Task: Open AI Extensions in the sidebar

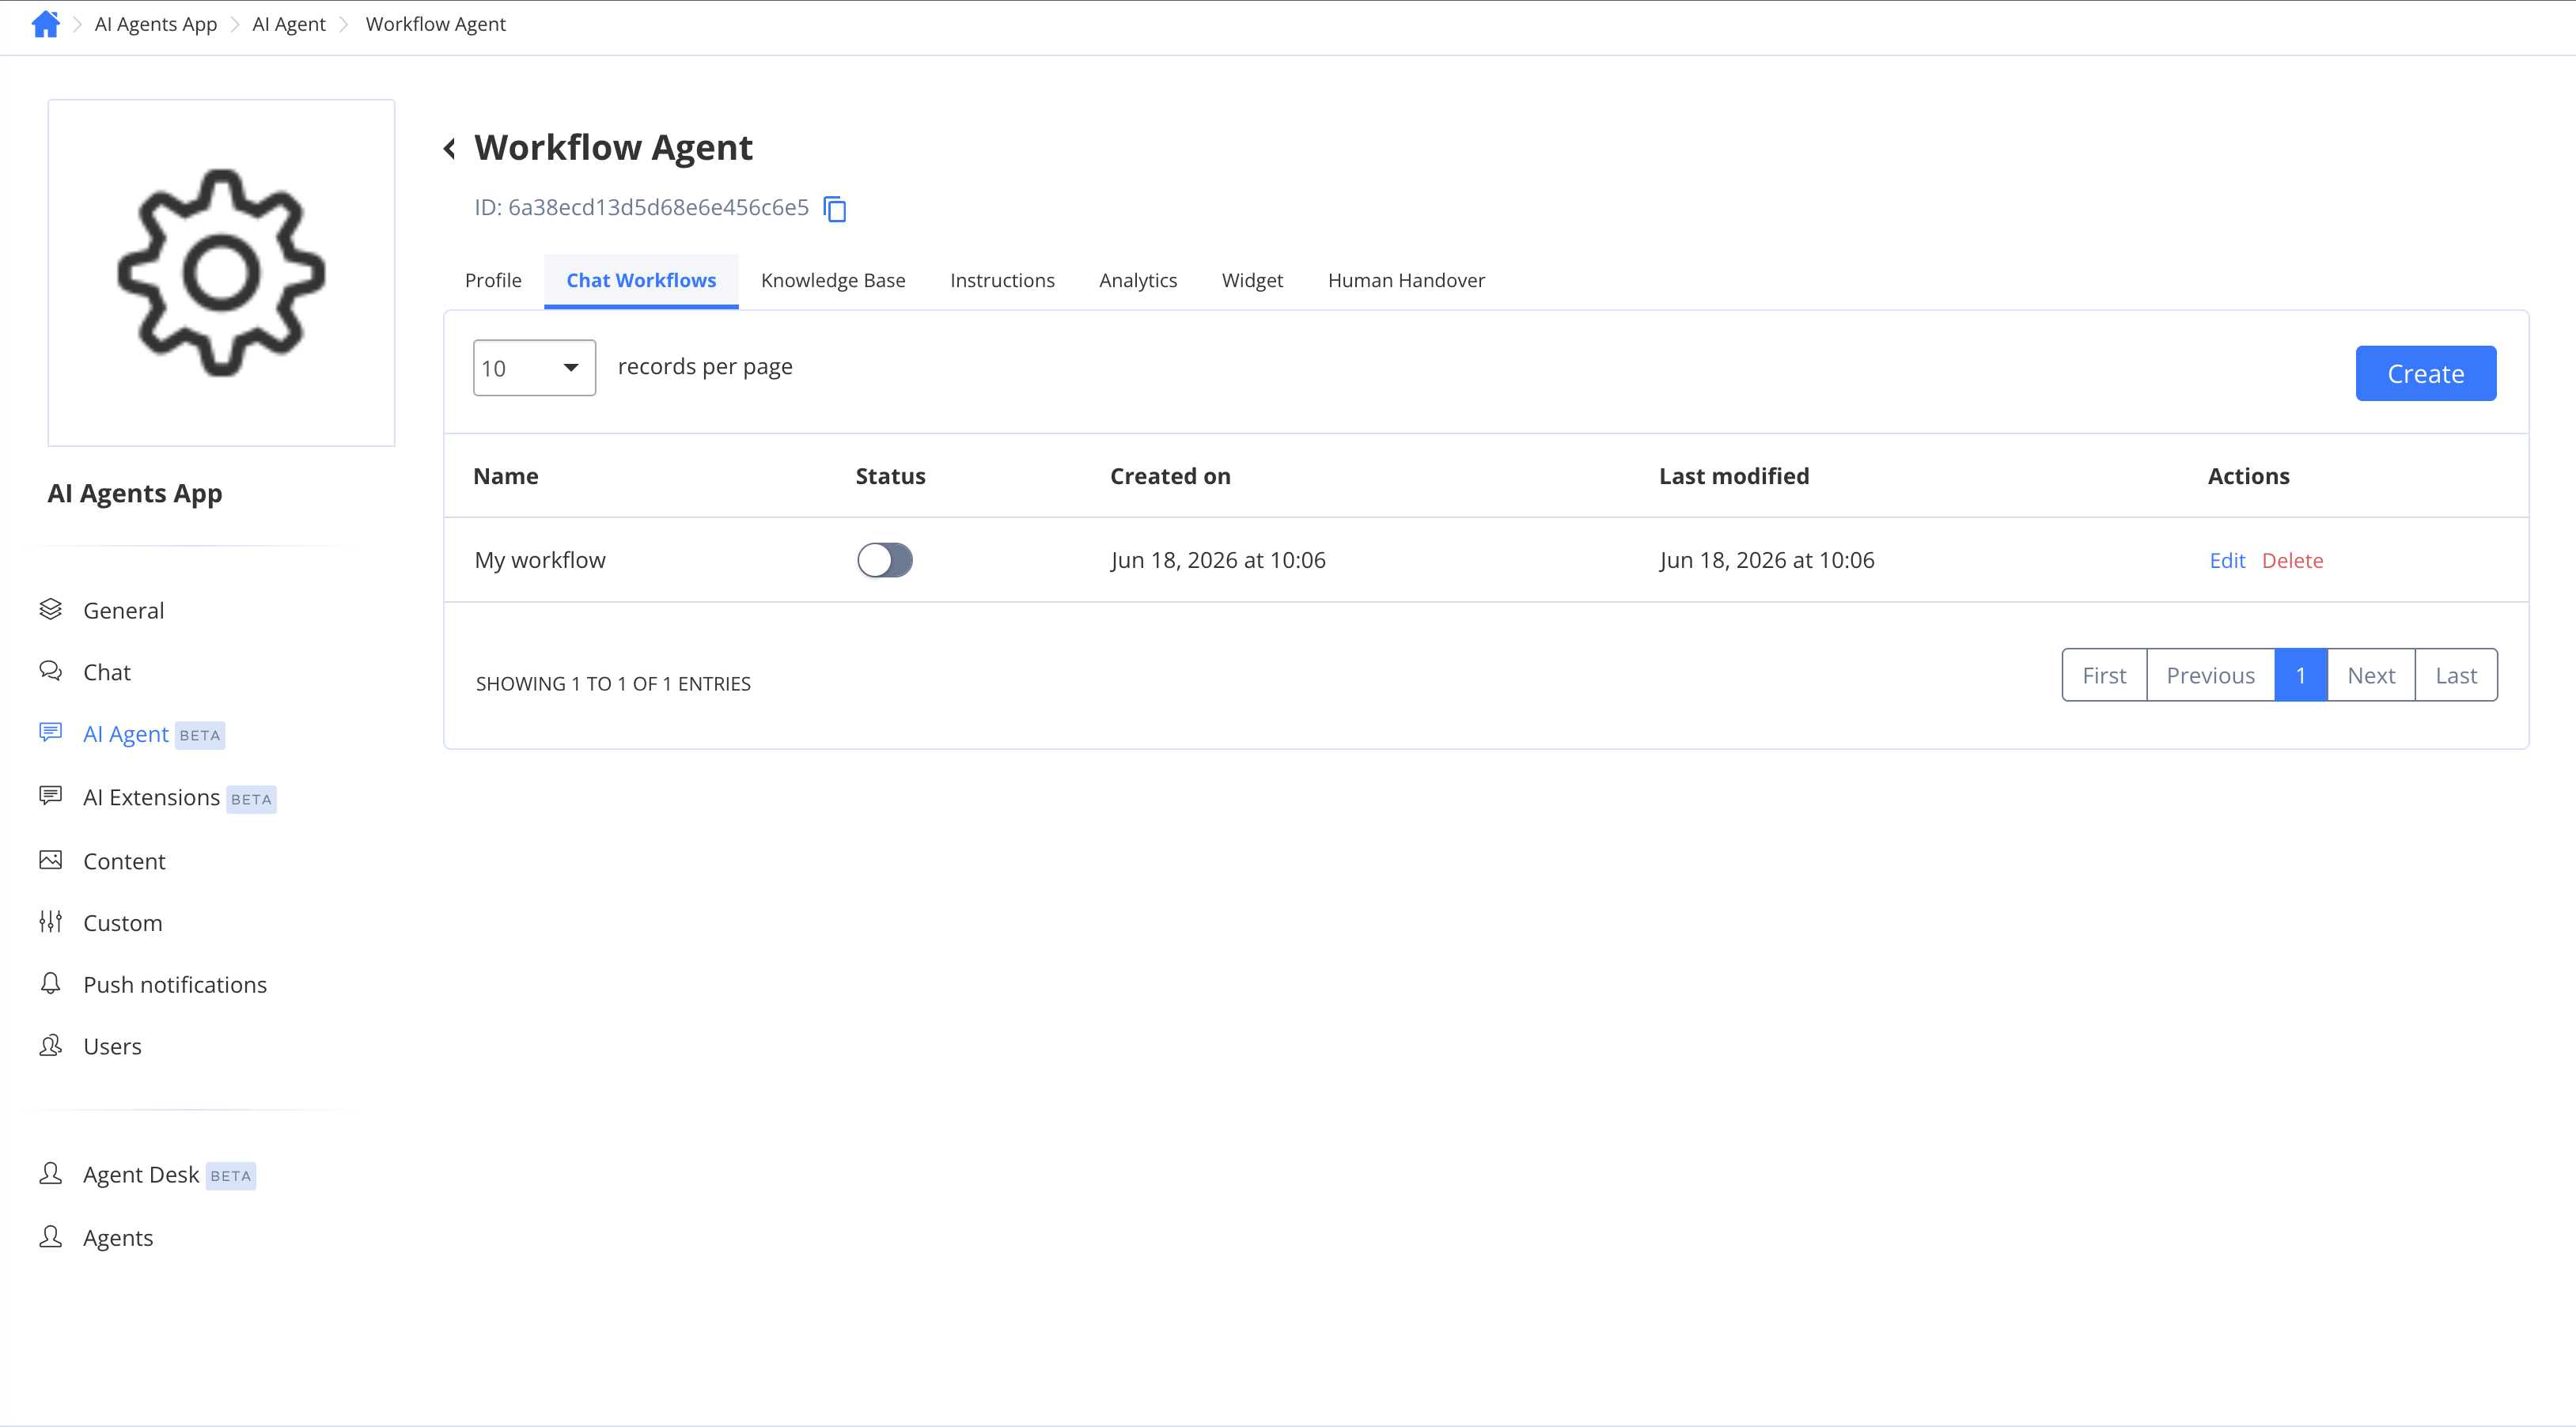Action: 151,797
